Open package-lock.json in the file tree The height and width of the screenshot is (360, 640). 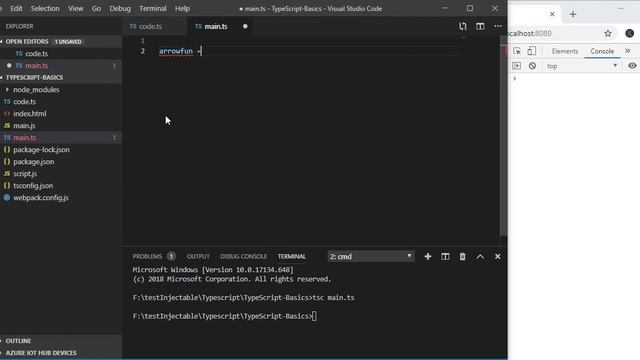click(x=41, y=150)
